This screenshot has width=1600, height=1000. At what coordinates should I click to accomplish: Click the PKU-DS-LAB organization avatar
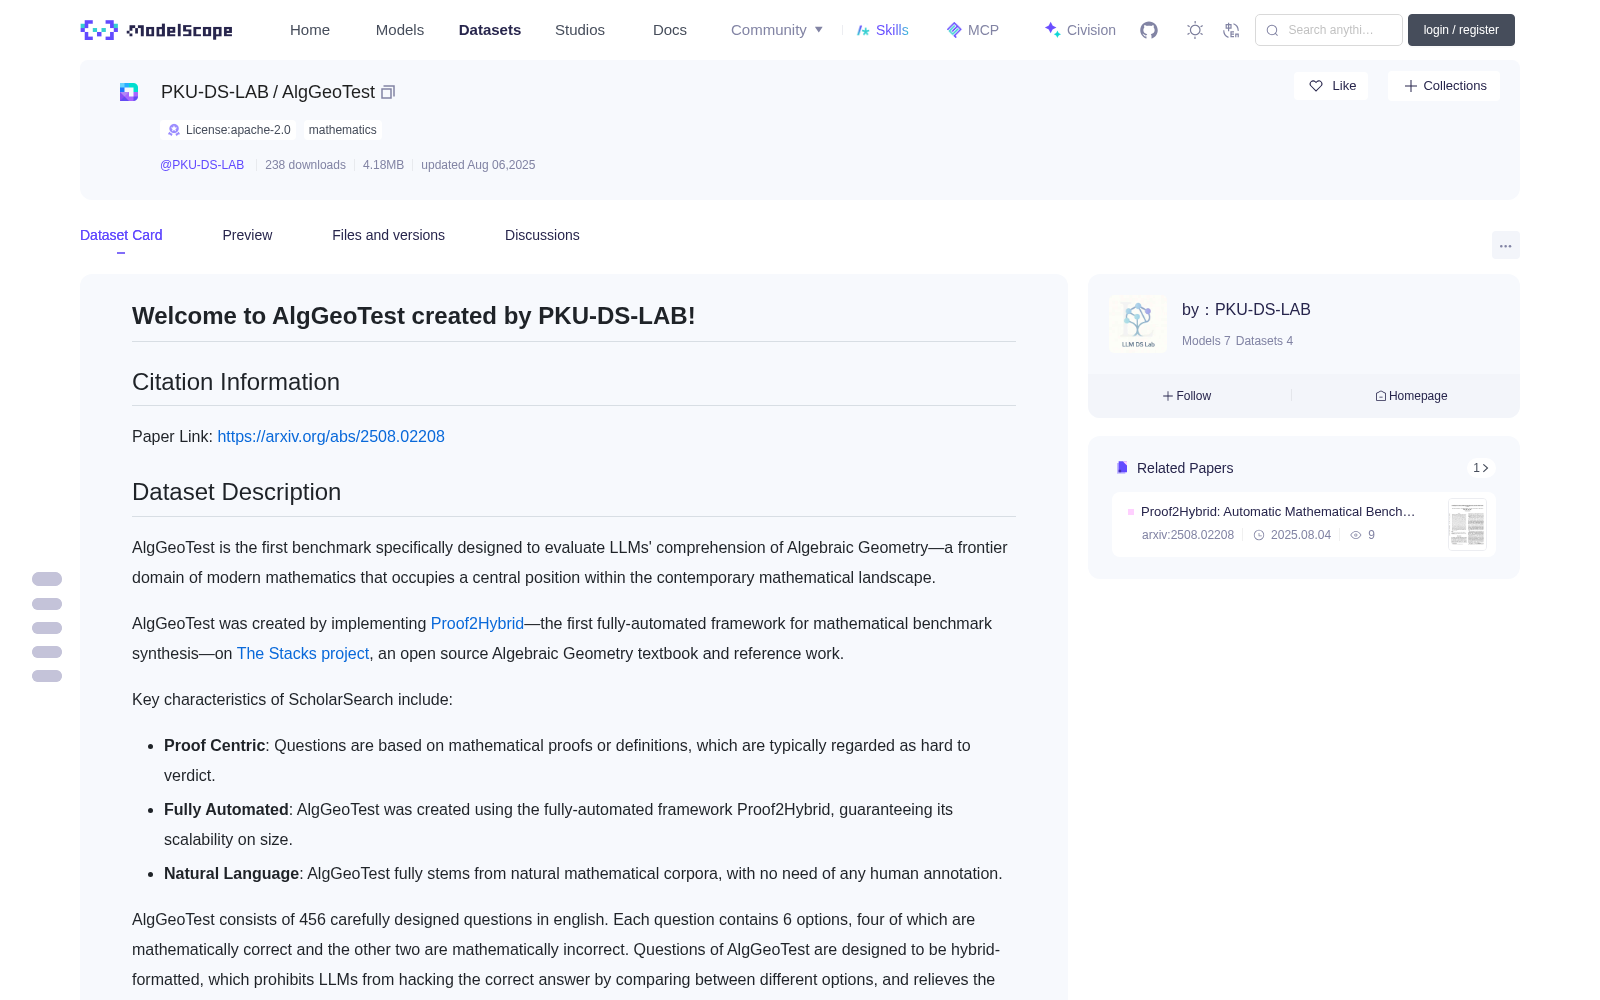(1138, 324)
